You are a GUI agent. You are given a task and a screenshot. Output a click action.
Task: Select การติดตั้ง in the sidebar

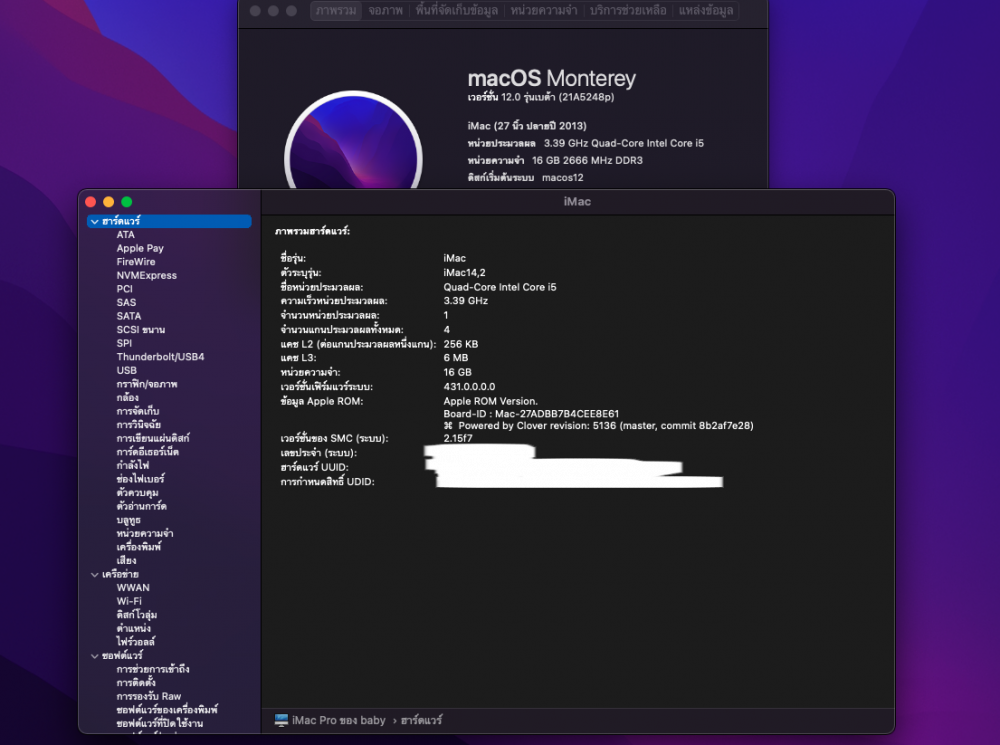(136, 682)
